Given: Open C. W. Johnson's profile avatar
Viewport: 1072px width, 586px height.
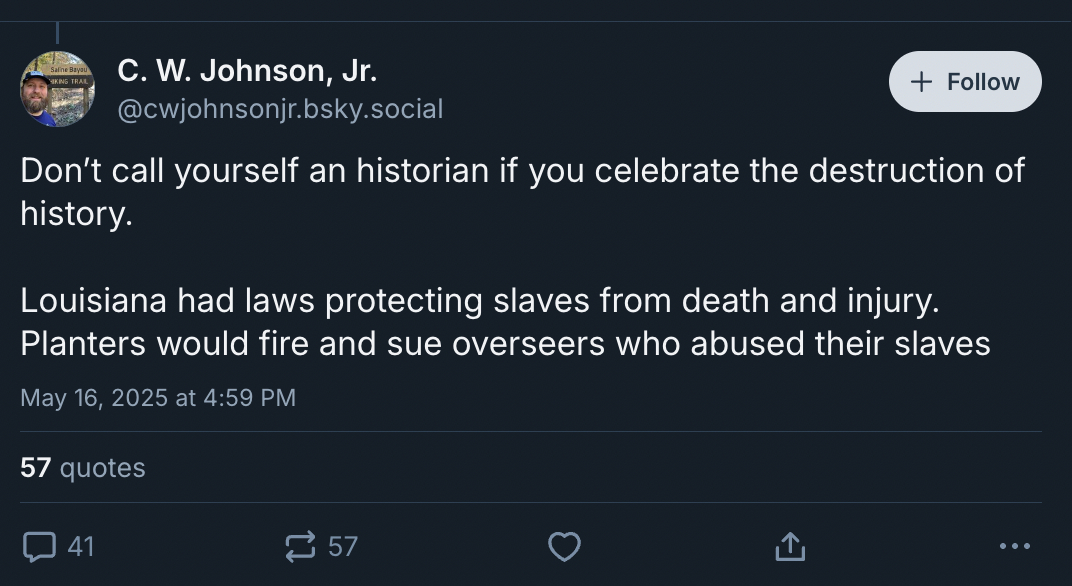Looking at the screenshot, I should click(57, 89).
